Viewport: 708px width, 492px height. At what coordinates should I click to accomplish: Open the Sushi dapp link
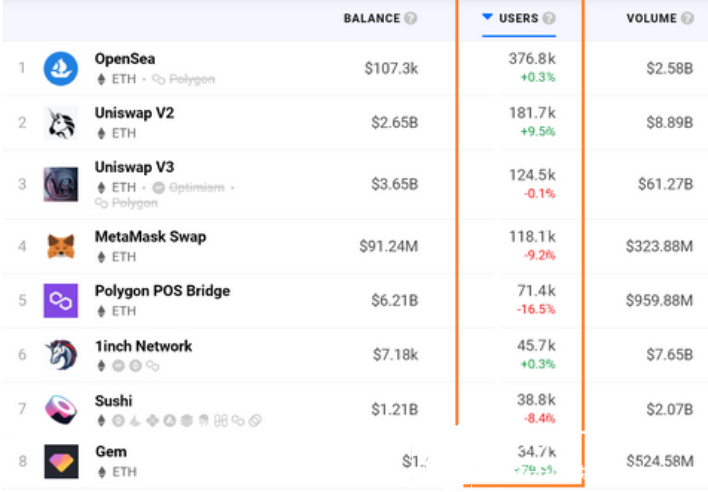pos(113,401)
